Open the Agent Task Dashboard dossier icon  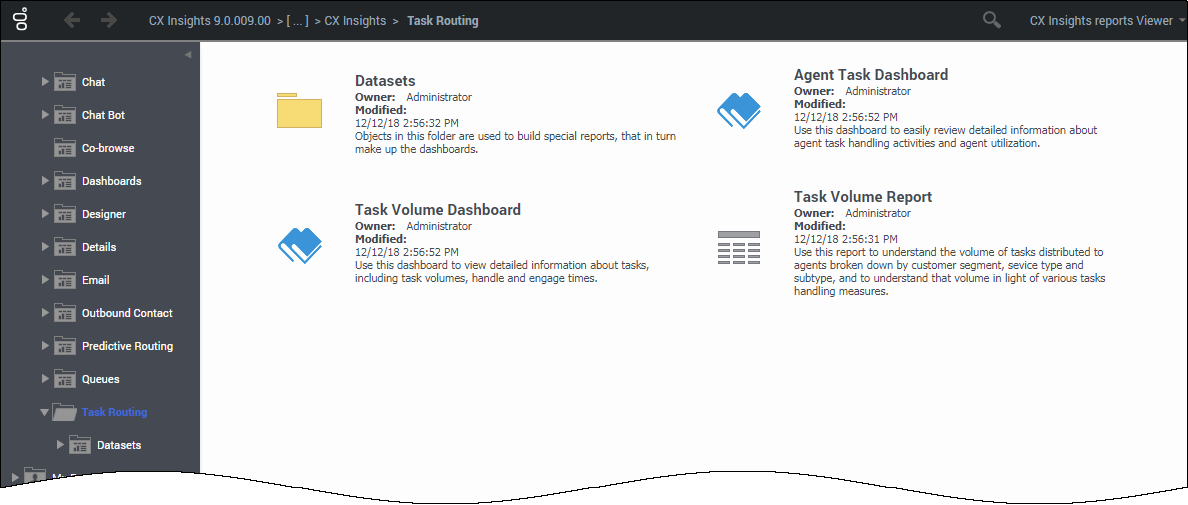pyautogui.click(x=738, y=111)
